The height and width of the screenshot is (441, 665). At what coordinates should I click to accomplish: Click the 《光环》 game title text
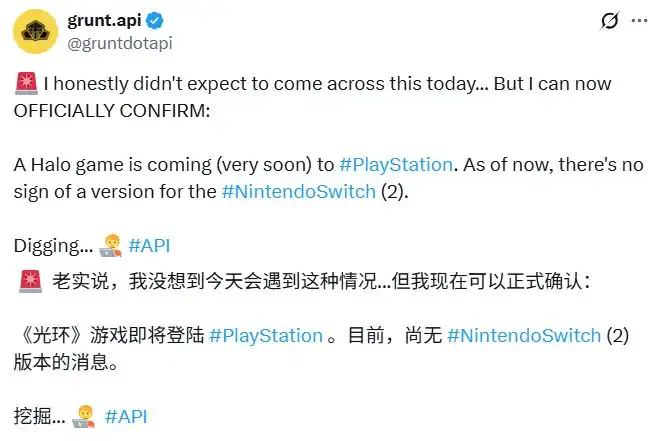[46, 336]
